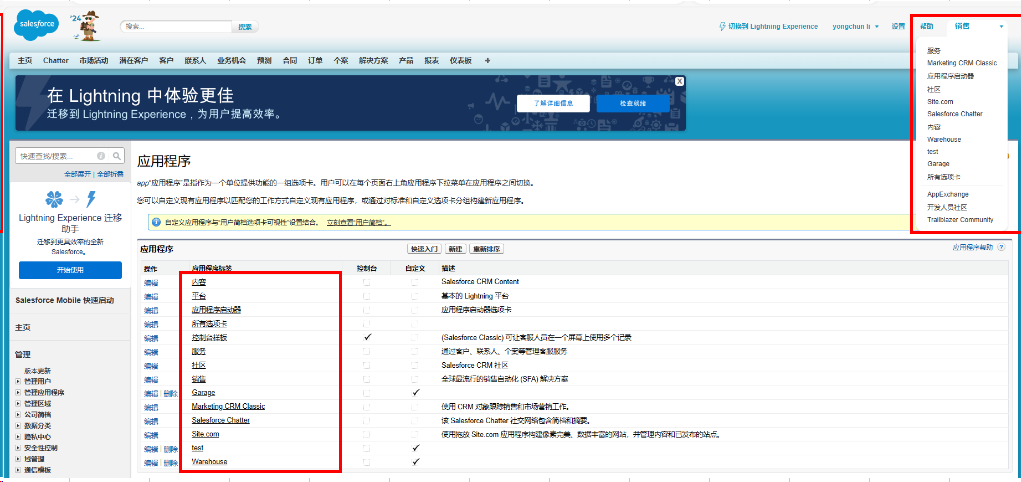Click the info icon in quick find box

101,156
